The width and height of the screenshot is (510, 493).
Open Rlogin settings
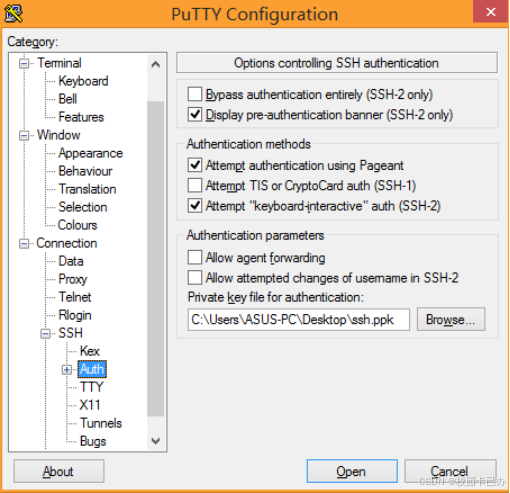(75, 315)
